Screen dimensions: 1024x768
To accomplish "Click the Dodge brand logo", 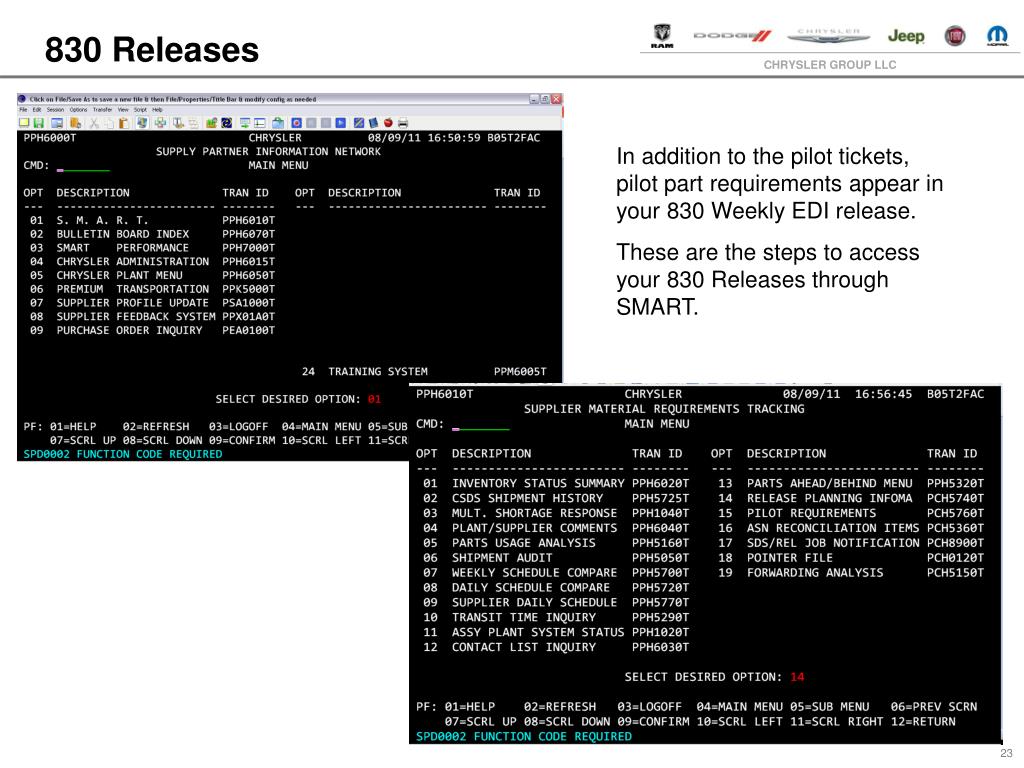I will (732, 36).
